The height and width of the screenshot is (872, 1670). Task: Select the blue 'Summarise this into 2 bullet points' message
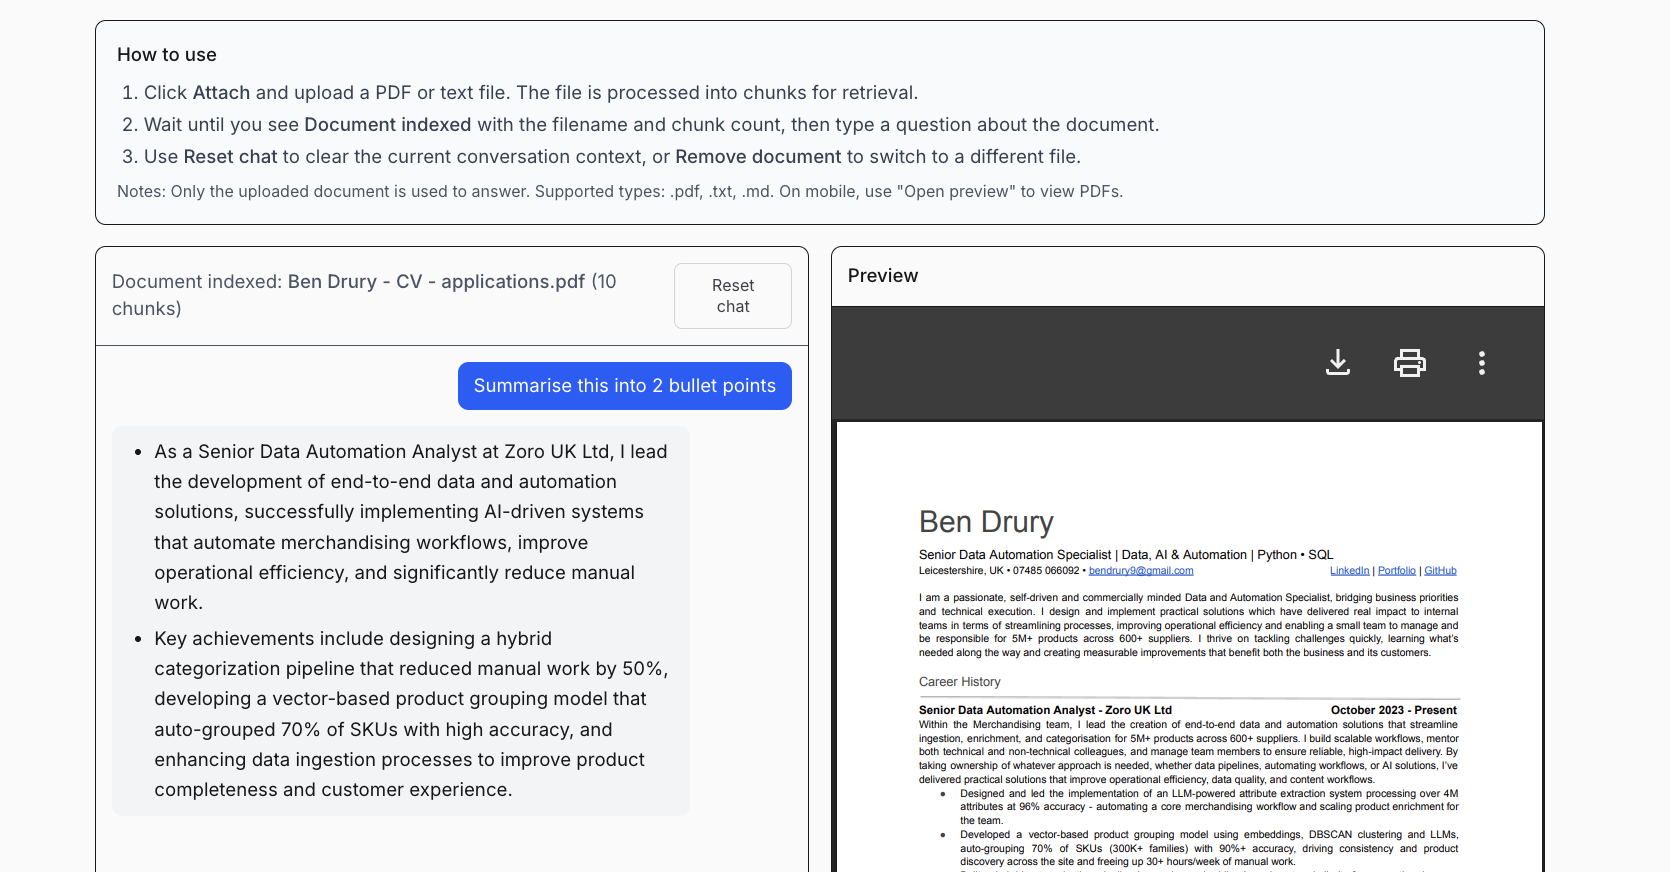coord(624,386)
